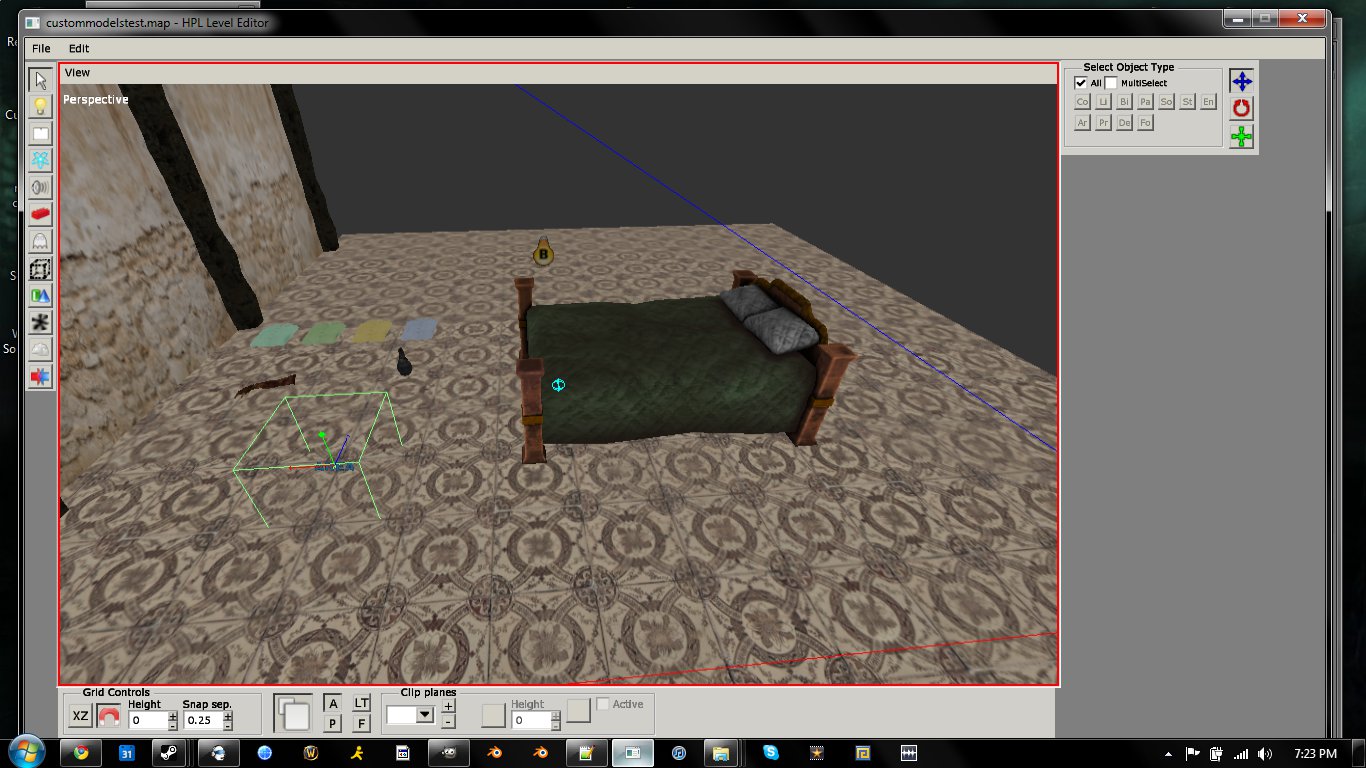Decrease the Snap sep. stepper value
This screenshot has width=1366, height=768.
click(228, 725)
